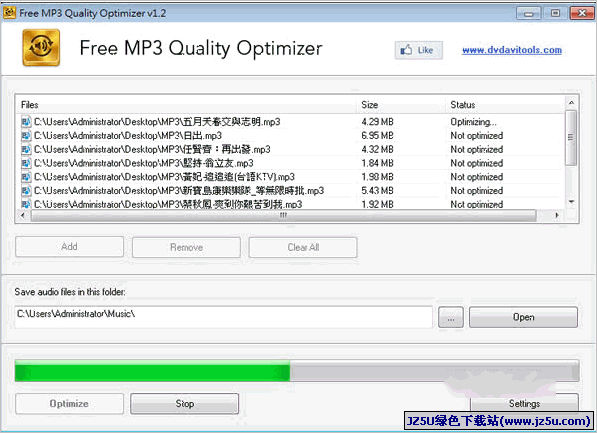The image size is (597, 433).
Task: Click the file icon of 日出.mp3 row
Action: click(x=26, y=136)
